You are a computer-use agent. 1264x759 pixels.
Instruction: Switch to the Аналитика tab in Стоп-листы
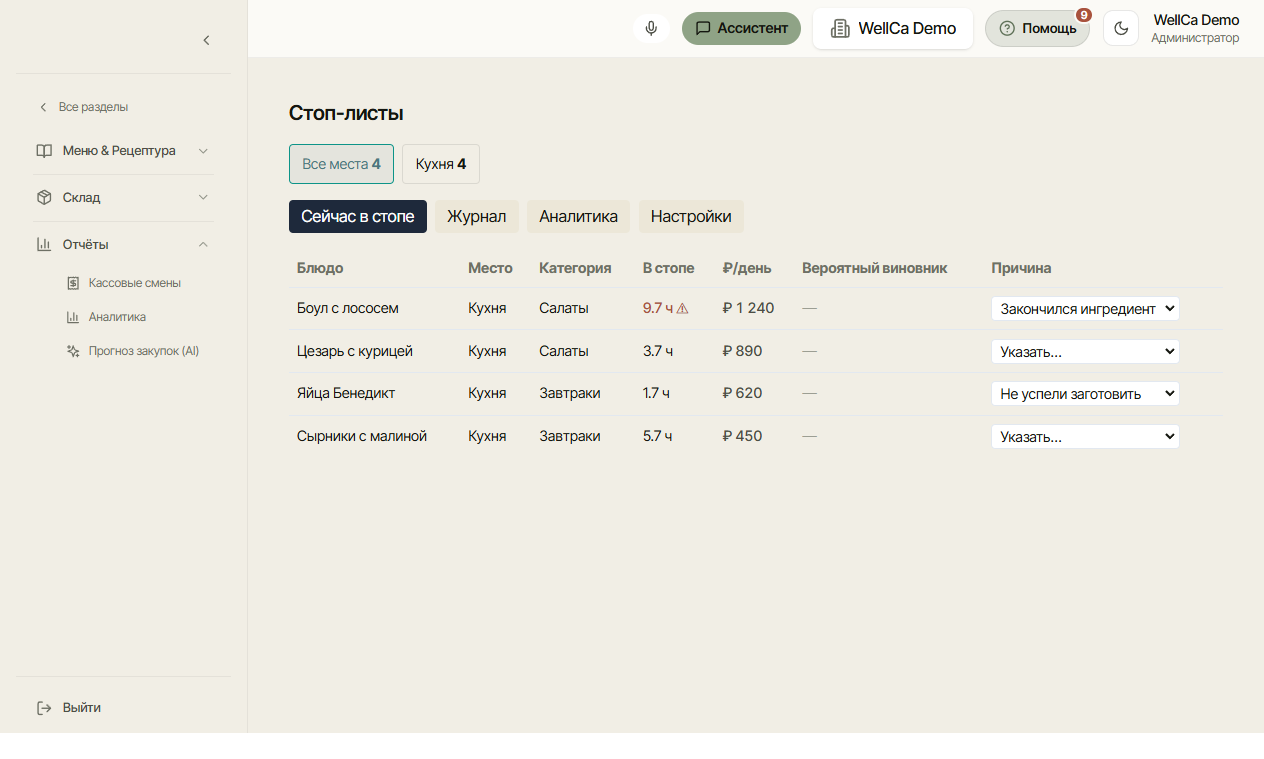tap(578, 217)
